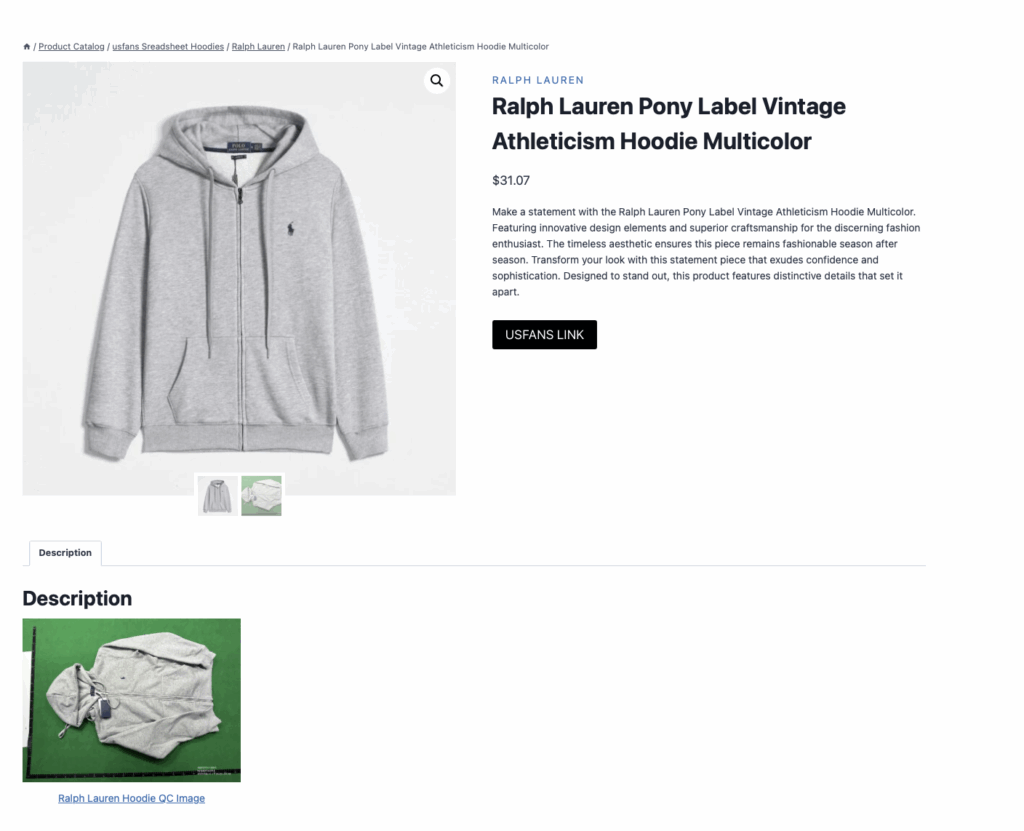Click the bold Description section heading
1024x831 pixels.
[77, 598]
